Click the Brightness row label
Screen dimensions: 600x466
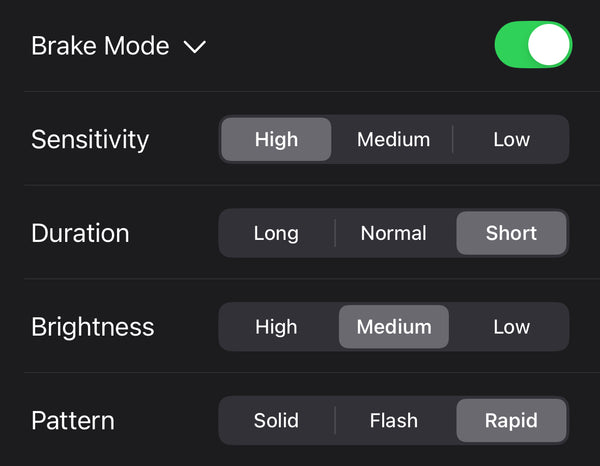click(x=93, y=328)
